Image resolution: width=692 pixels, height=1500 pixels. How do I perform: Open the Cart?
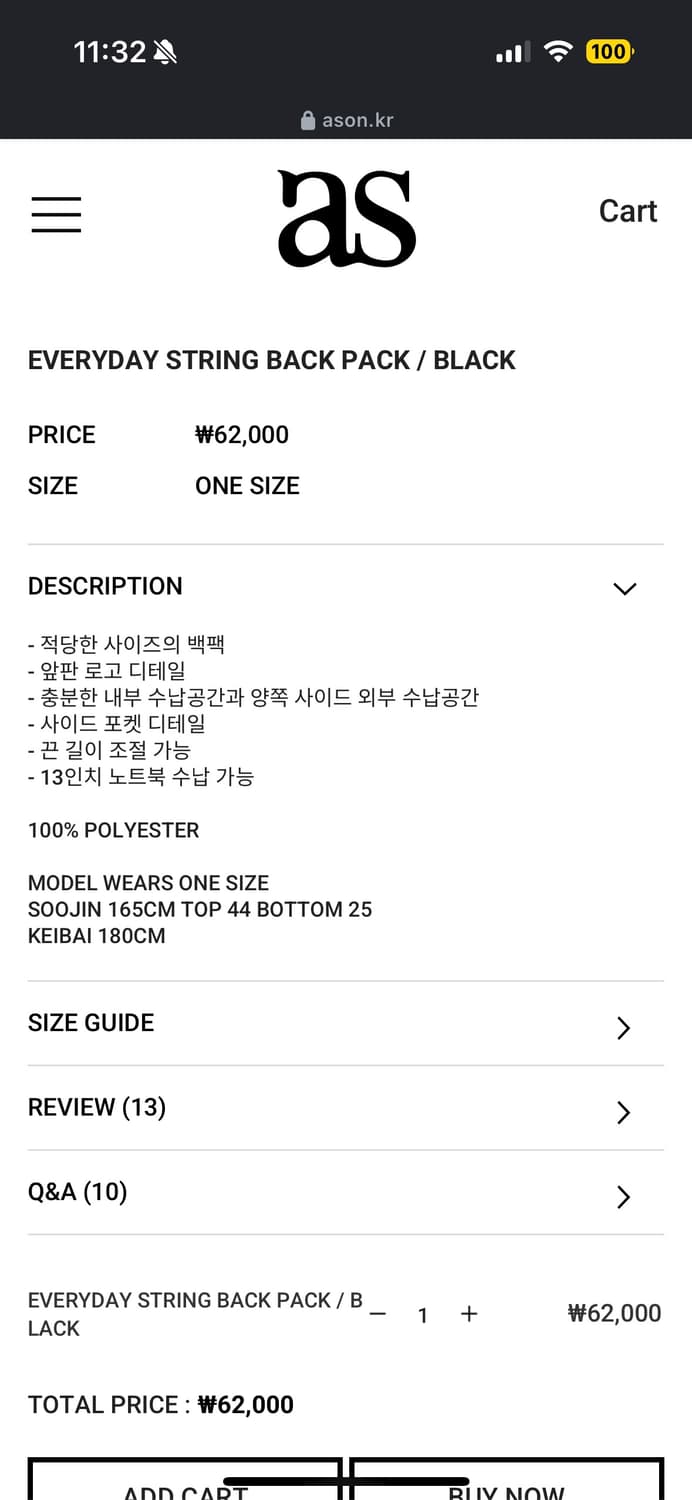[x=628, y=211]
